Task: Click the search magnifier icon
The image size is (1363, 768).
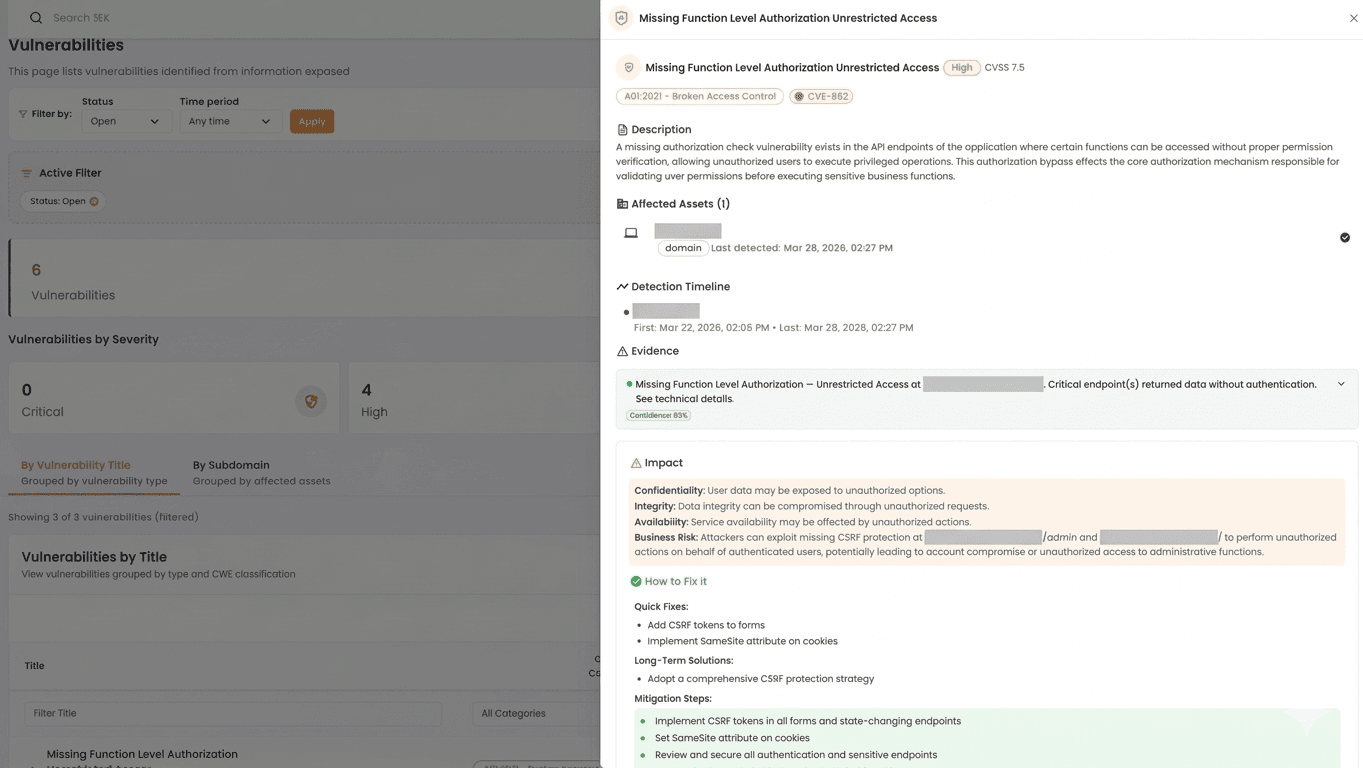Action: click(x=36, y=18)
